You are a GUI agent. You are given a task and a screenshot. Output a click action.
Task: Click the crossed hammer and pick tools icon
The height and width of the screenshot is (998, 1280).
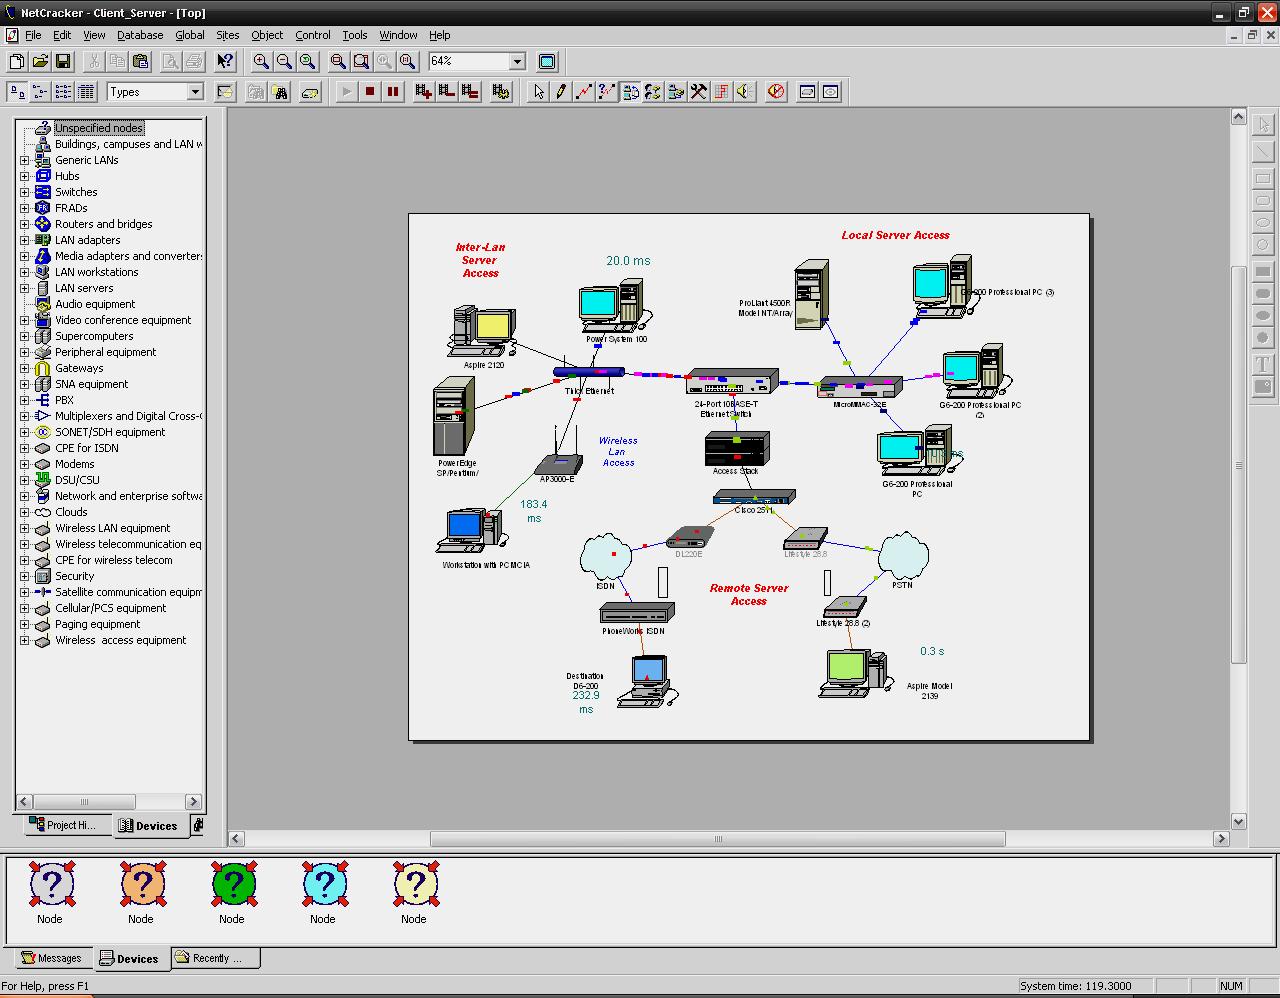coord(699,92)
